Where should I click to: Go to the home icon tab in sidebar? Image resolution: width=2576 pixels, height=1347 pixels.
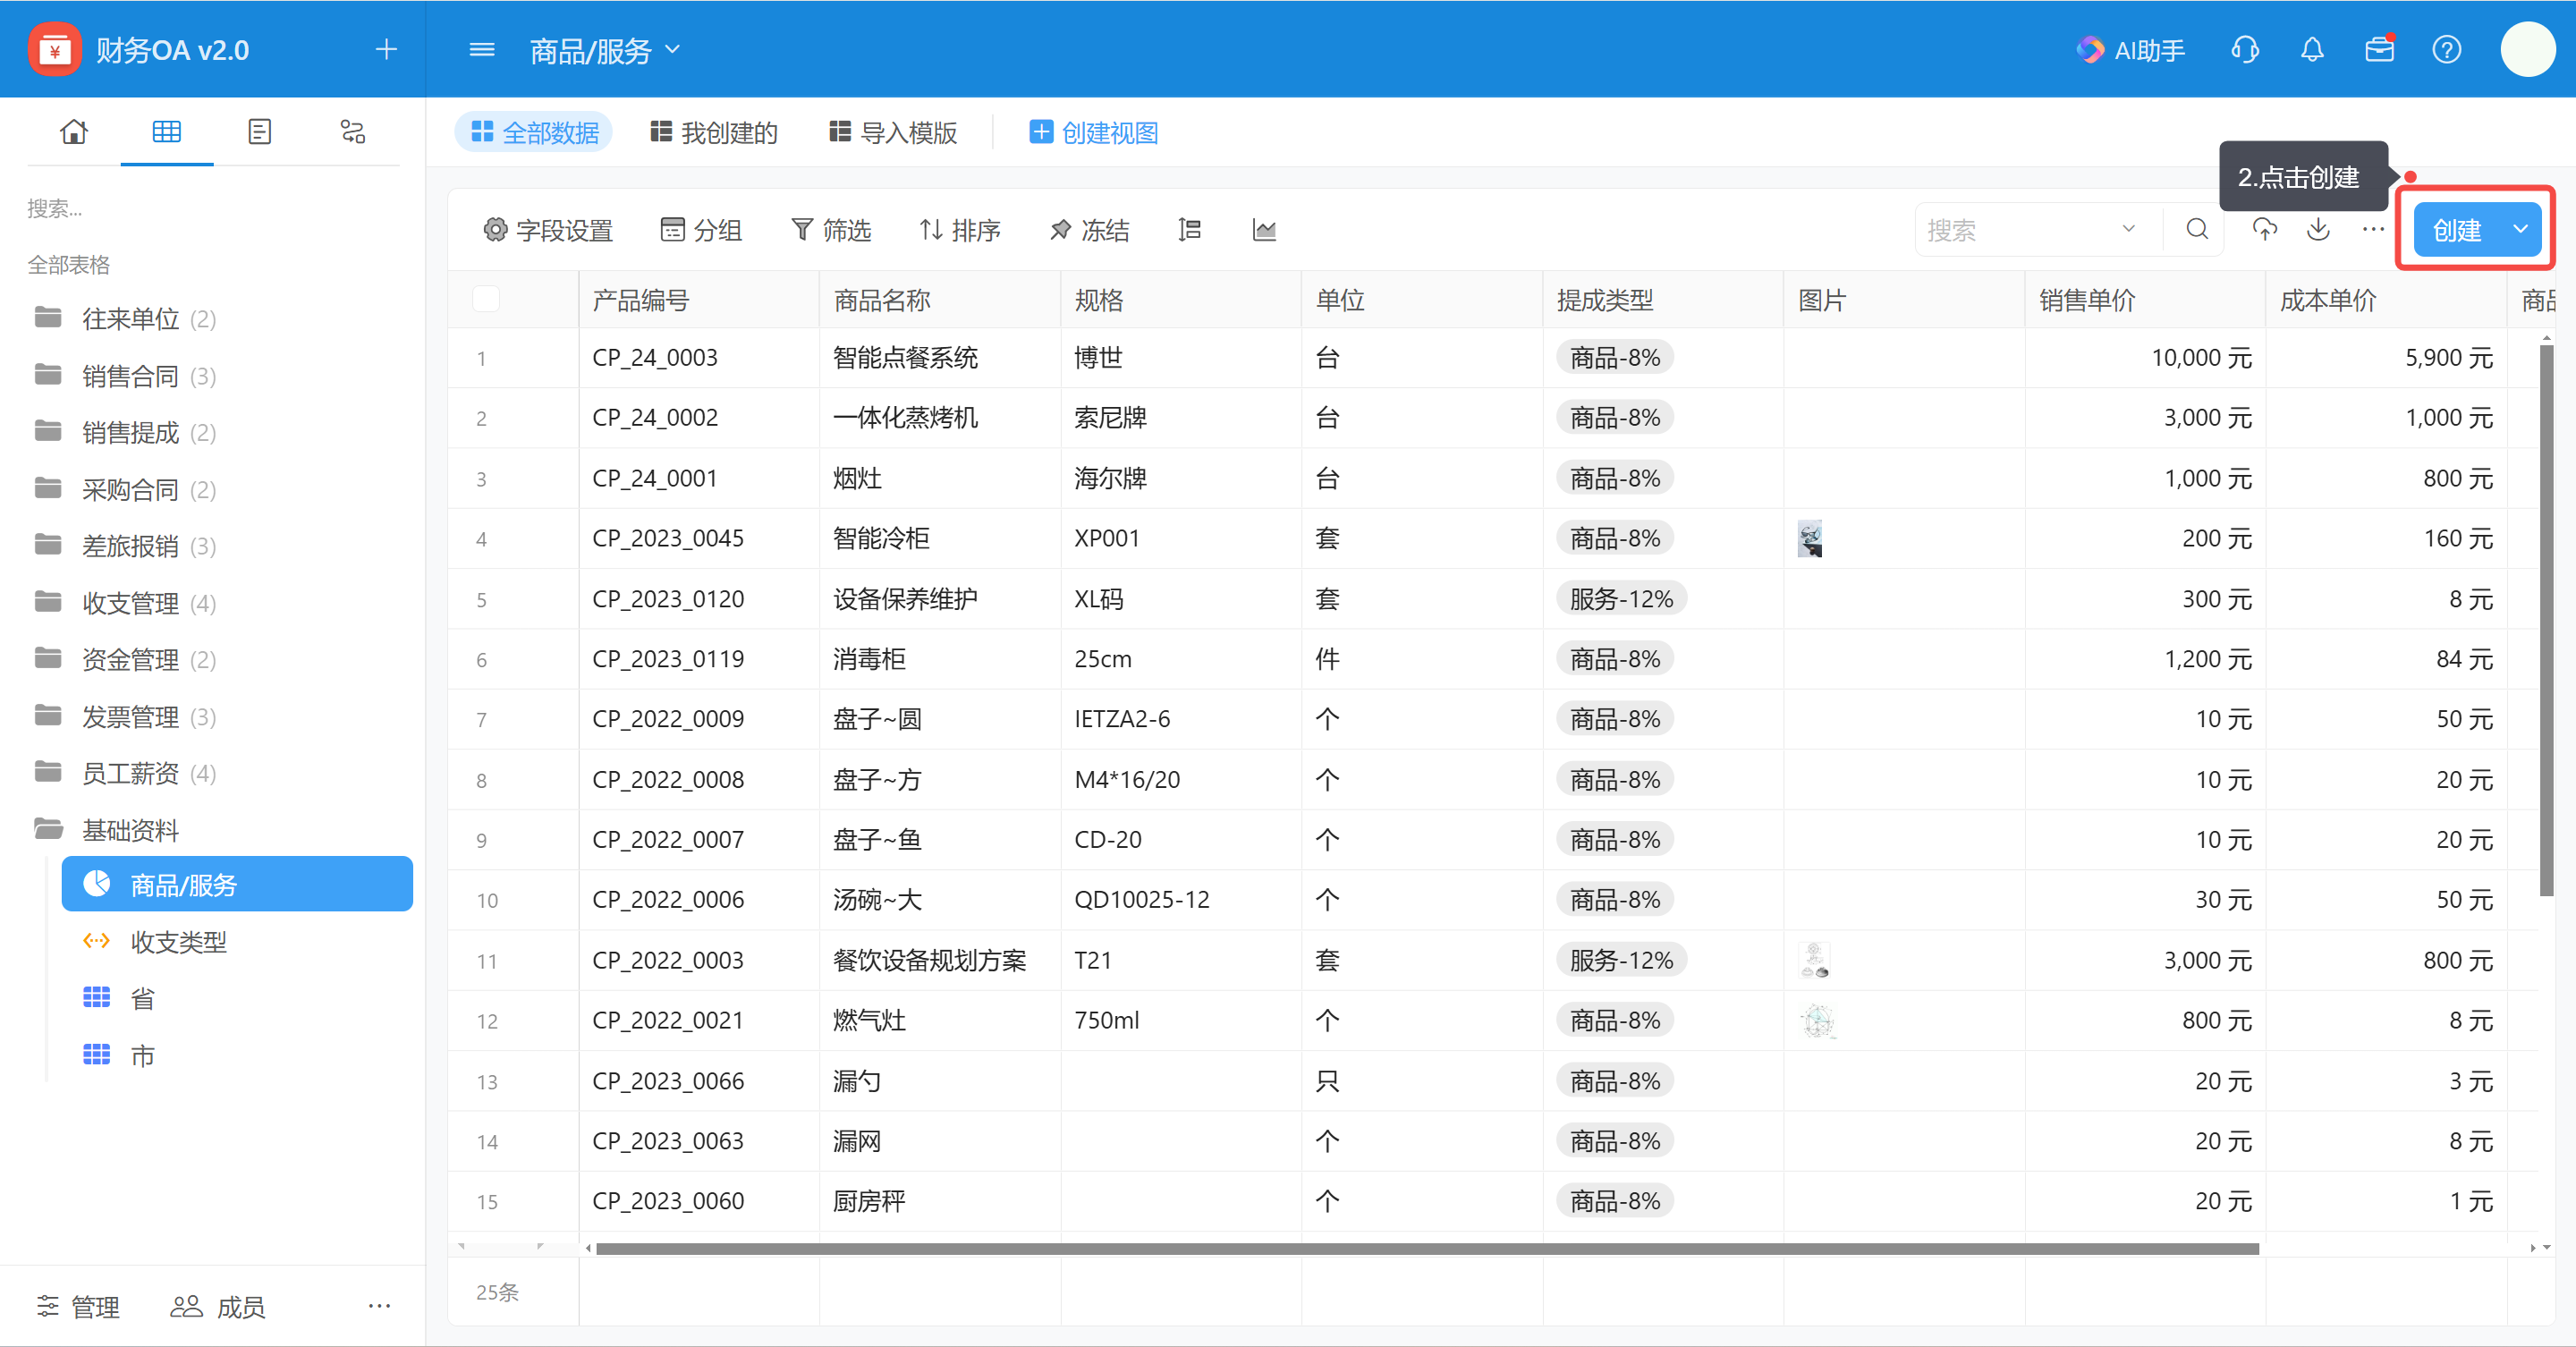click(74, 131)
